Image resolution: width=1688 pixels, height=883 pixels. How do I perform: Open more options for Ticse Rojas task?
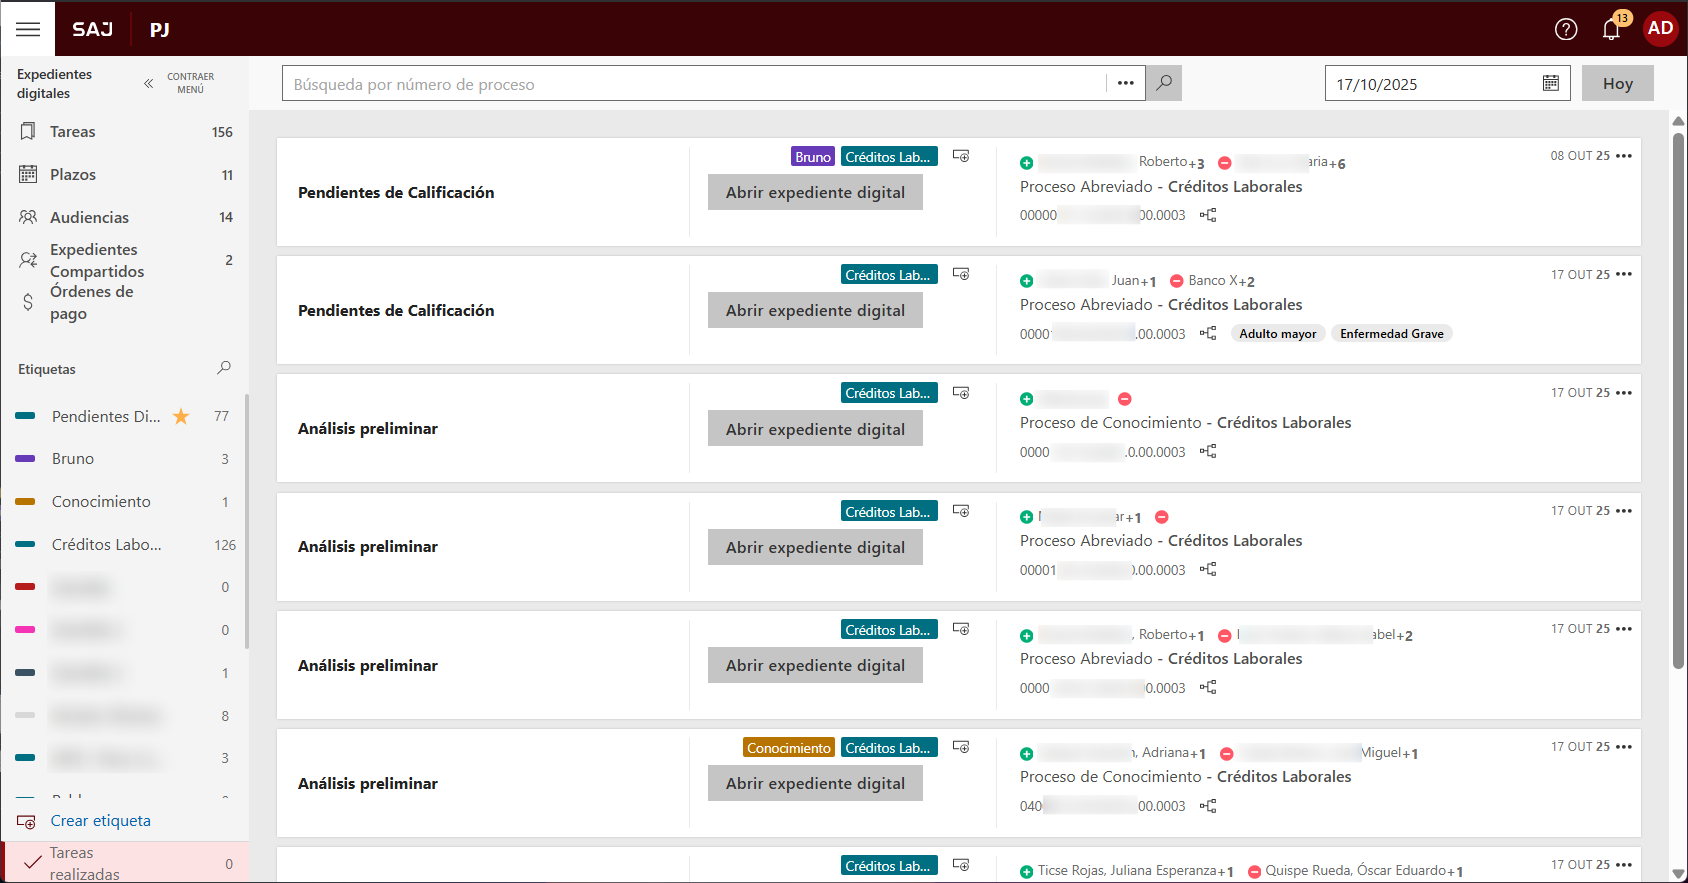click(x=1624, y=865)
